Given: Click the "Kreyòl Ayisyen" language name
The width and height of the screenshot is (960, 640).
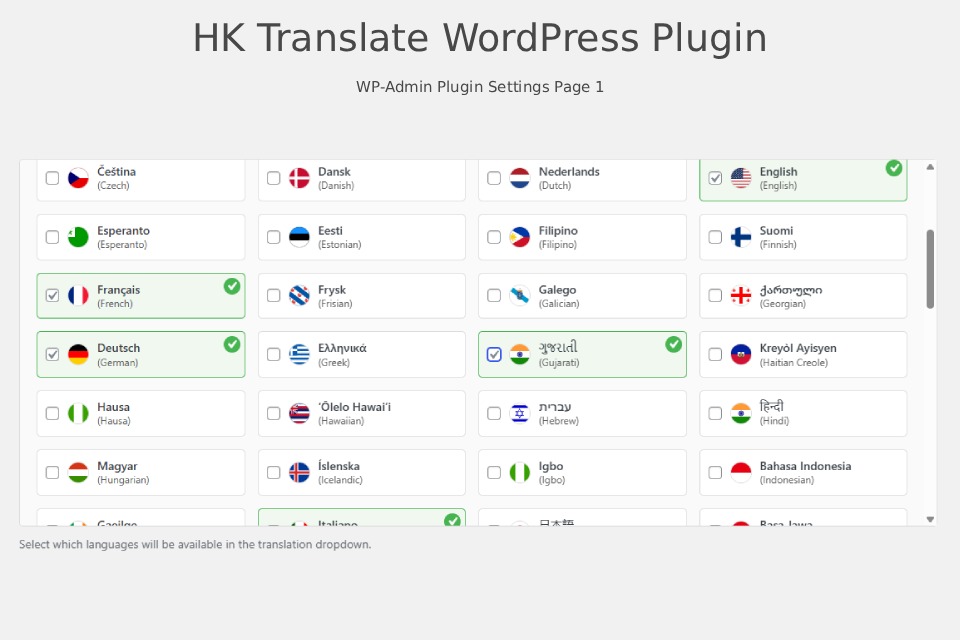Looking at the screenshot, I should pyautogui.click(x=798, y=348).
